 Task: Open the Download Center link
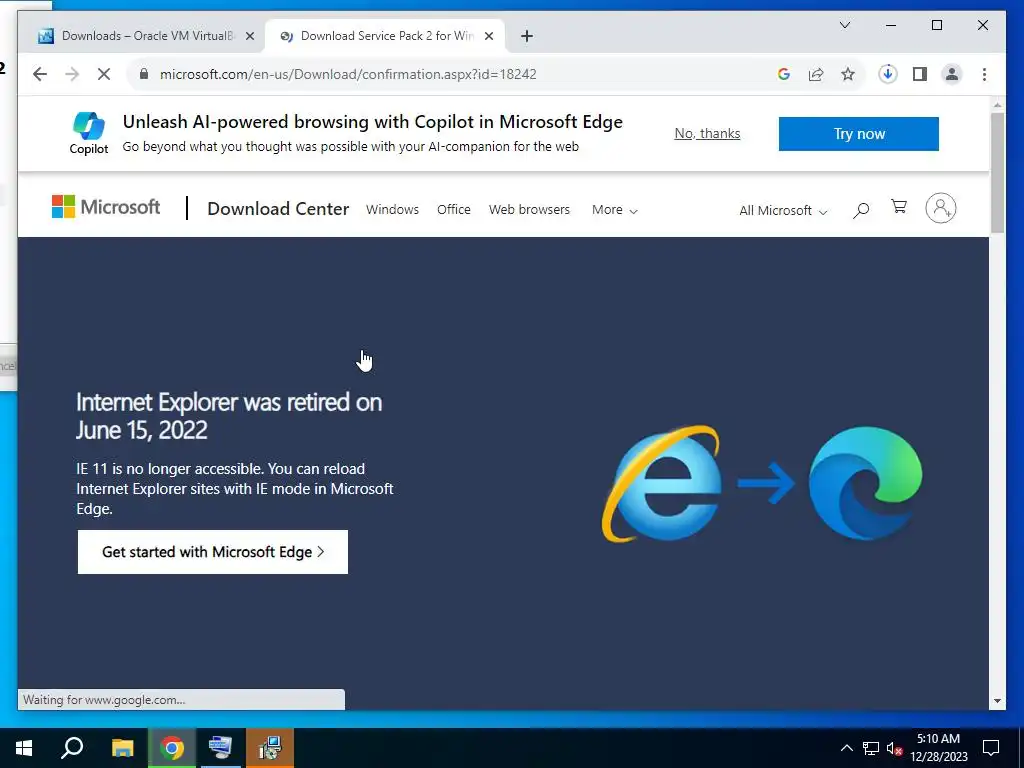(x=278, y=209)
